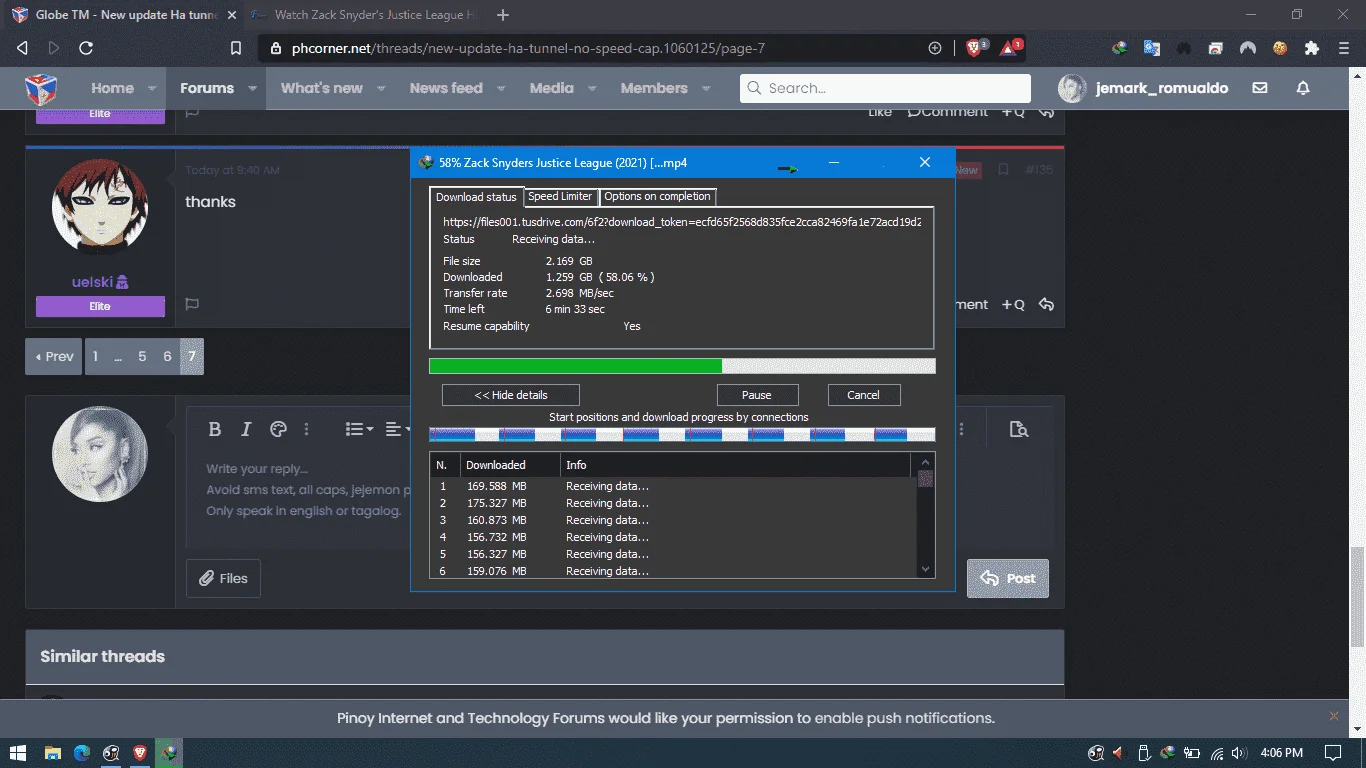Open the text color palette icon
The image size is (1366, 768).
coord(279,429)
